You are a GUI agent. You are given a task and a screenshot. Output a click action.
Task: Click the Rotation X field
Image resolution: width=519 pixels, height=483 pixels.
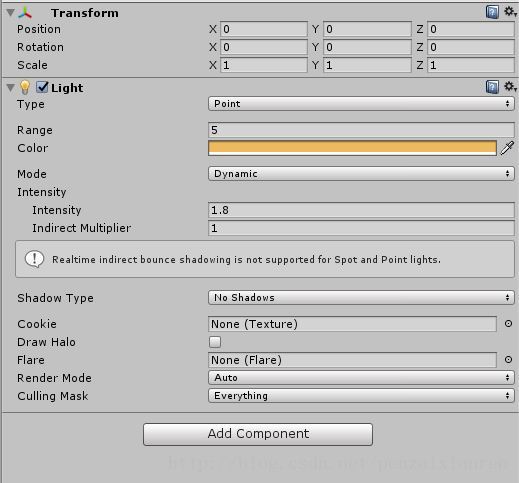264,47
